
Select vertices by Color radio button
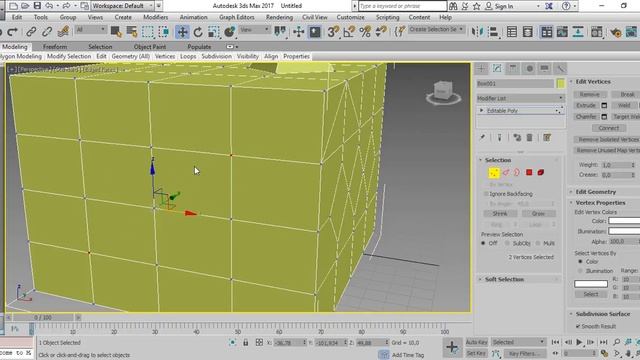pos(580,262)
